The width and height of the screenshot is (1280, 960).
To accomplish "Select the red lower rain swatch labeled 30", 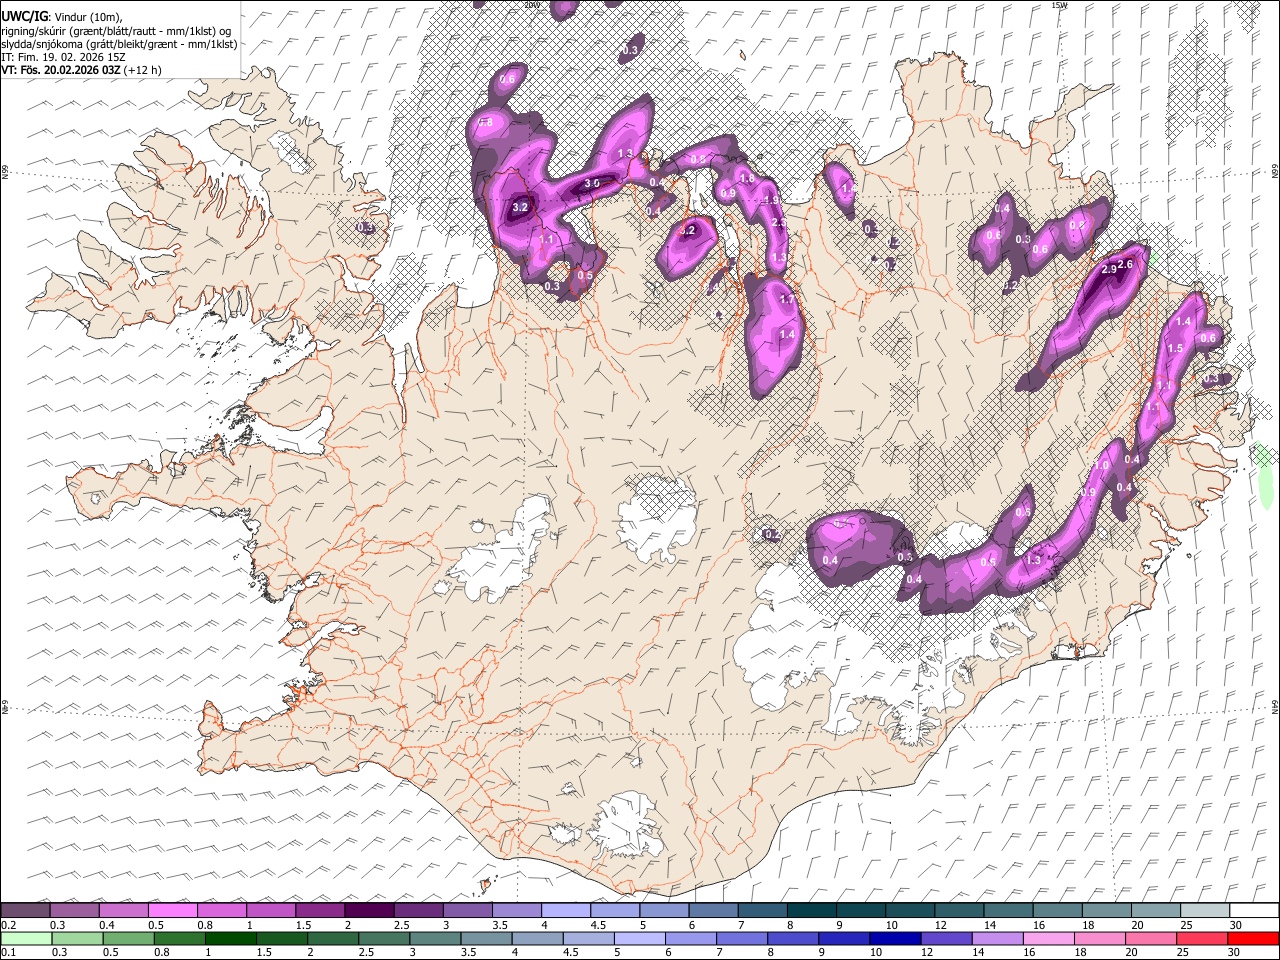I will click(1254, 939).
